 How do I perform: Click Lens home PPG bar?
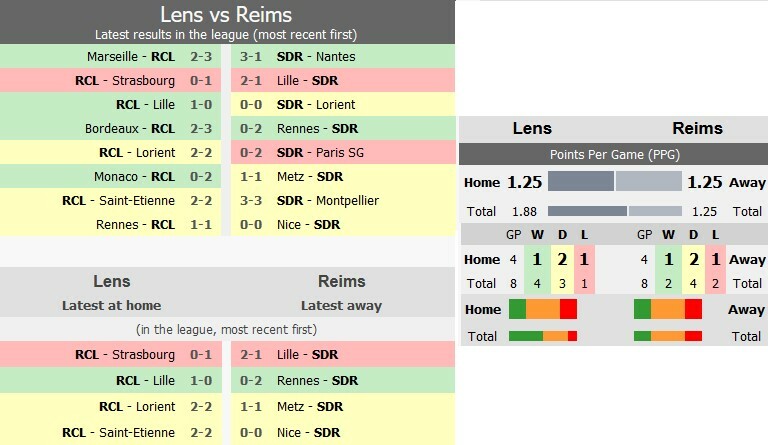[x=580, y=182]
